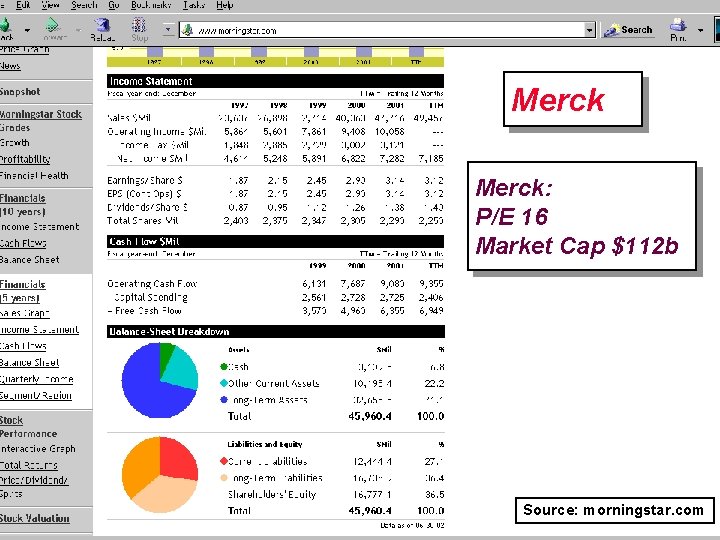
Task: Click the assets pie chart
Action: (160, 380)
